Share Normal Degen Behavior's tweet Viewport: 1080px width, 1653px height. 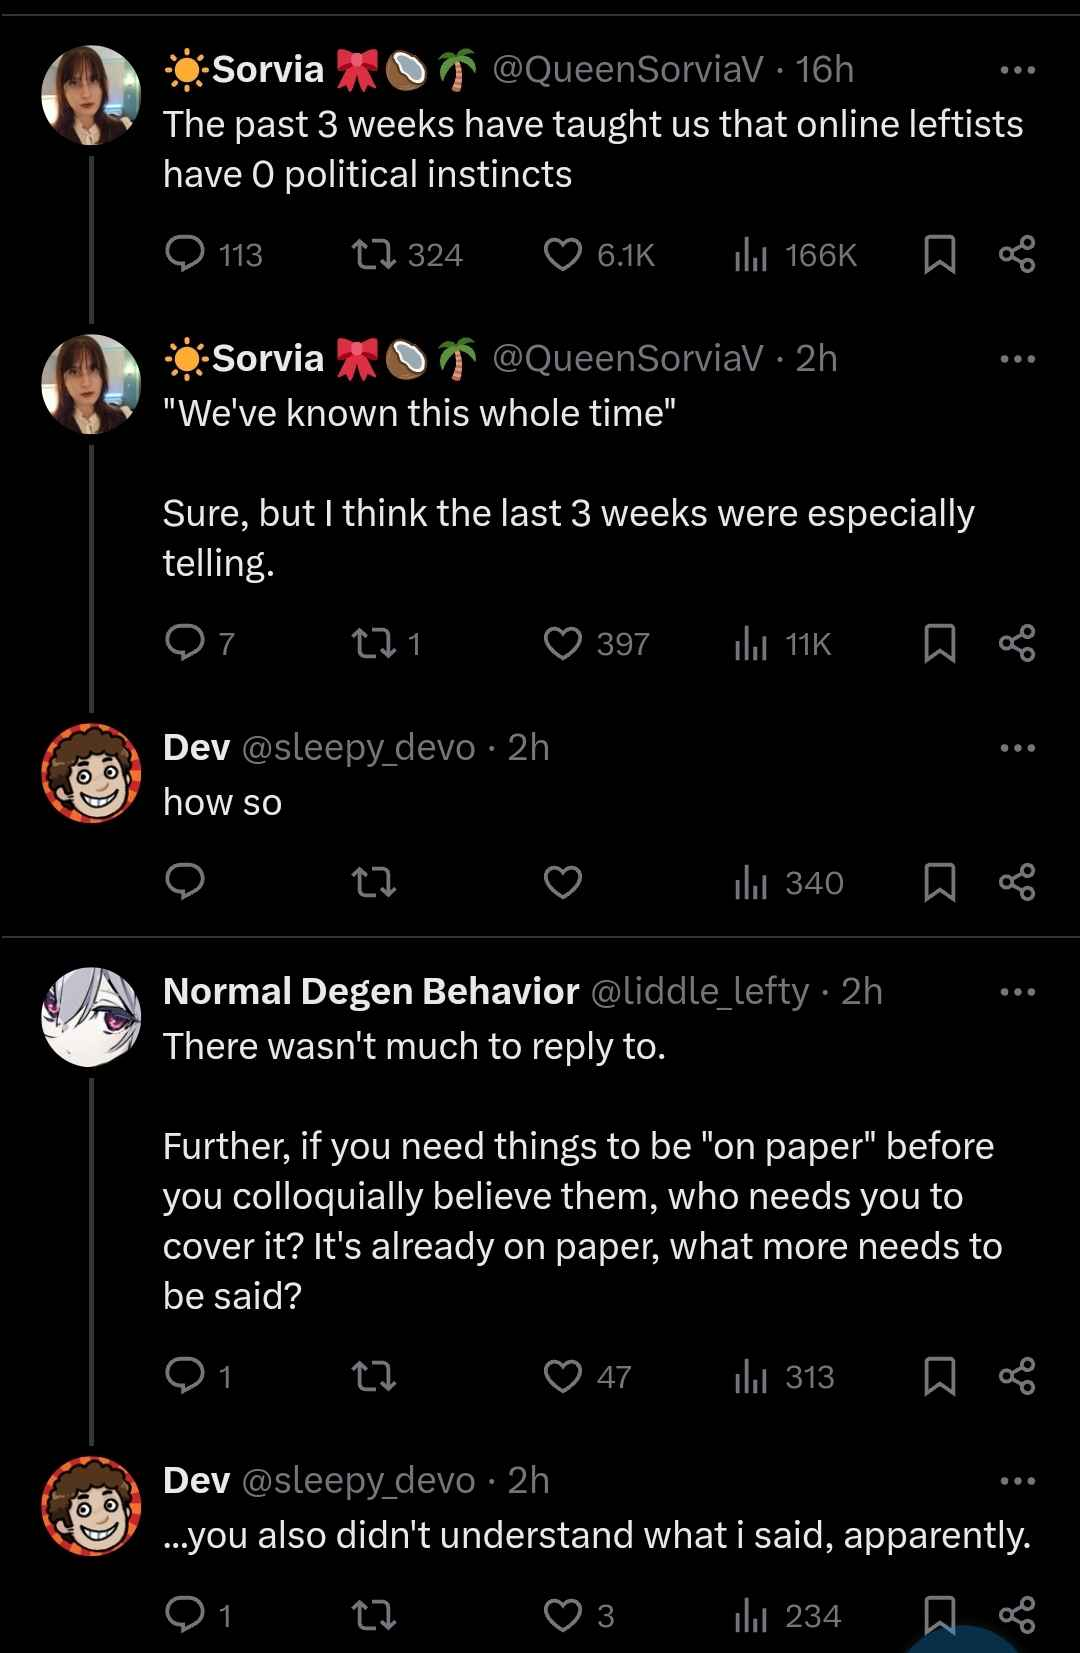click(x=1017, y=1376)
